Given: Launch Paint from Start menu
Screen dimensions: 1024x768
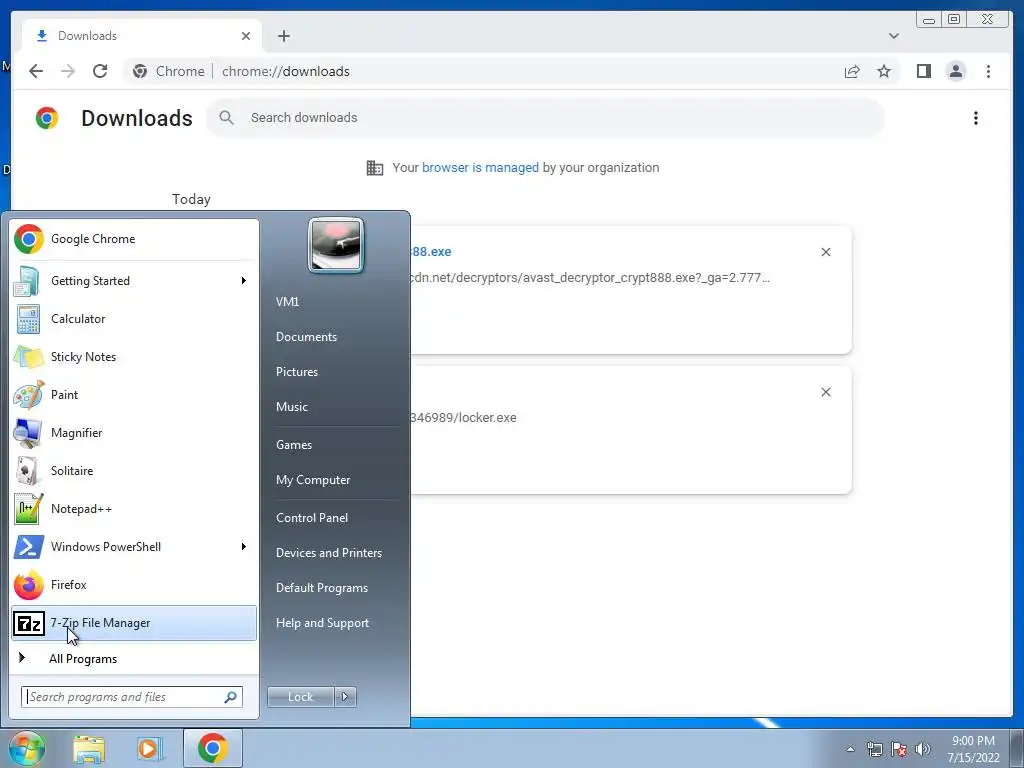Looking at the screenshot, I should pos(134,394).
